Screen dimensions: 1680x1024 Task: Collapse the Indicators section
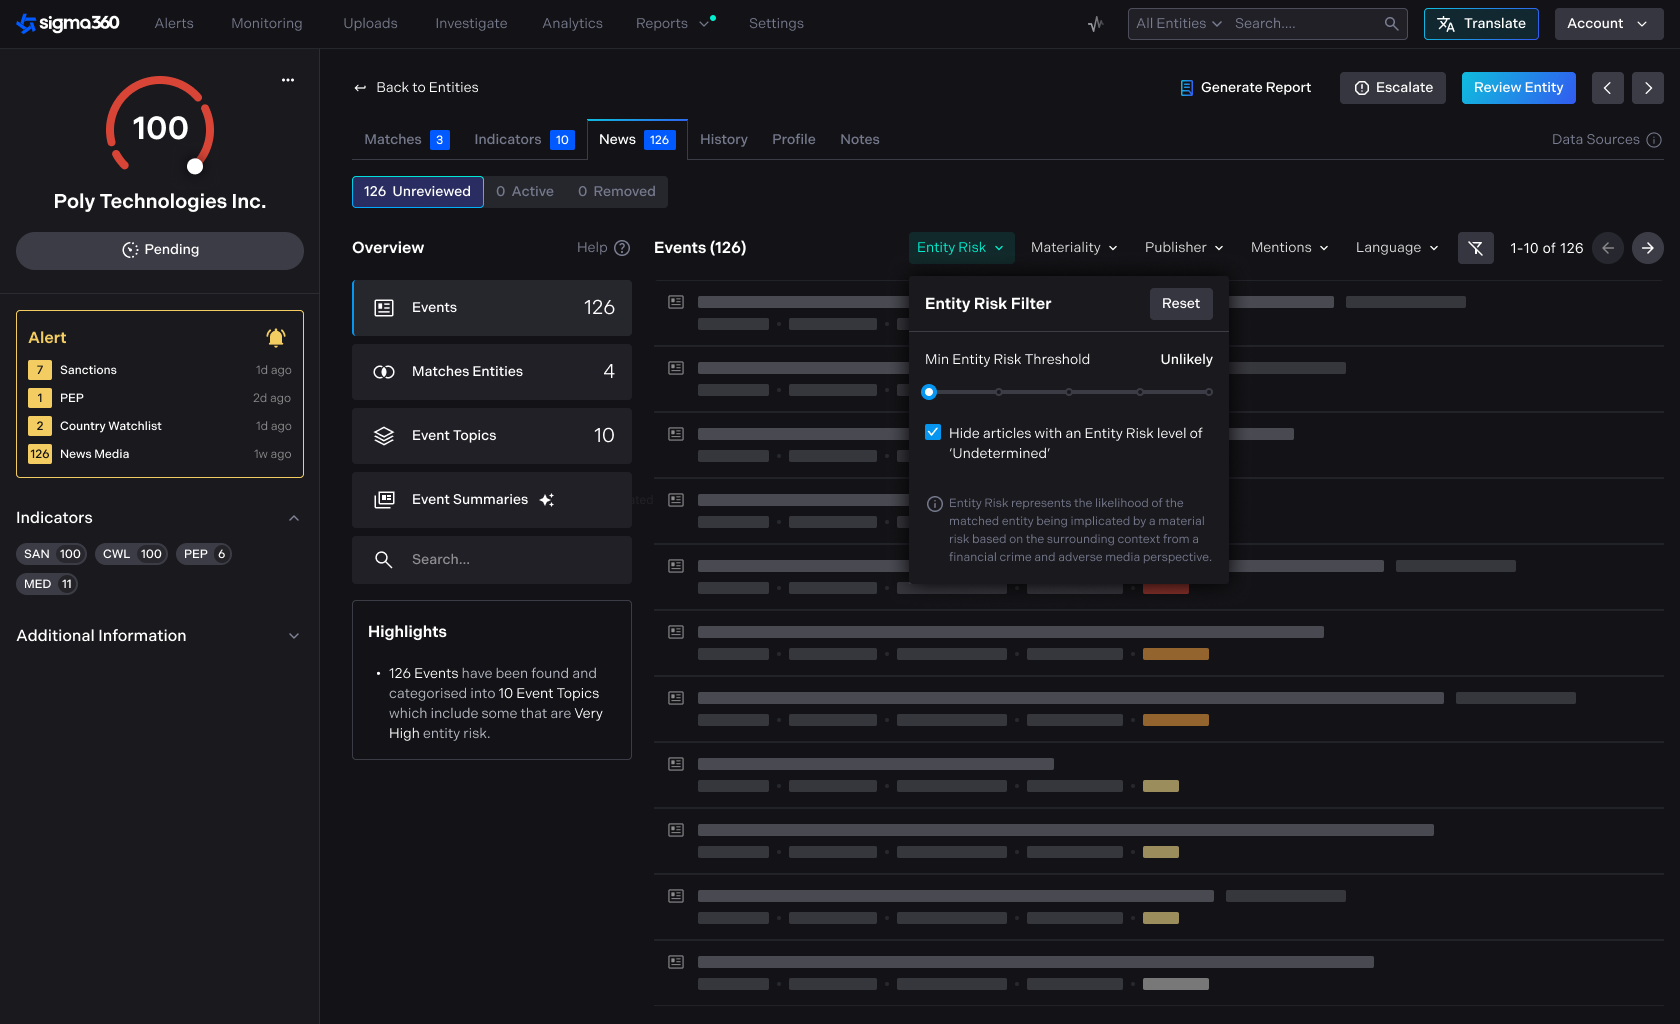294,518
